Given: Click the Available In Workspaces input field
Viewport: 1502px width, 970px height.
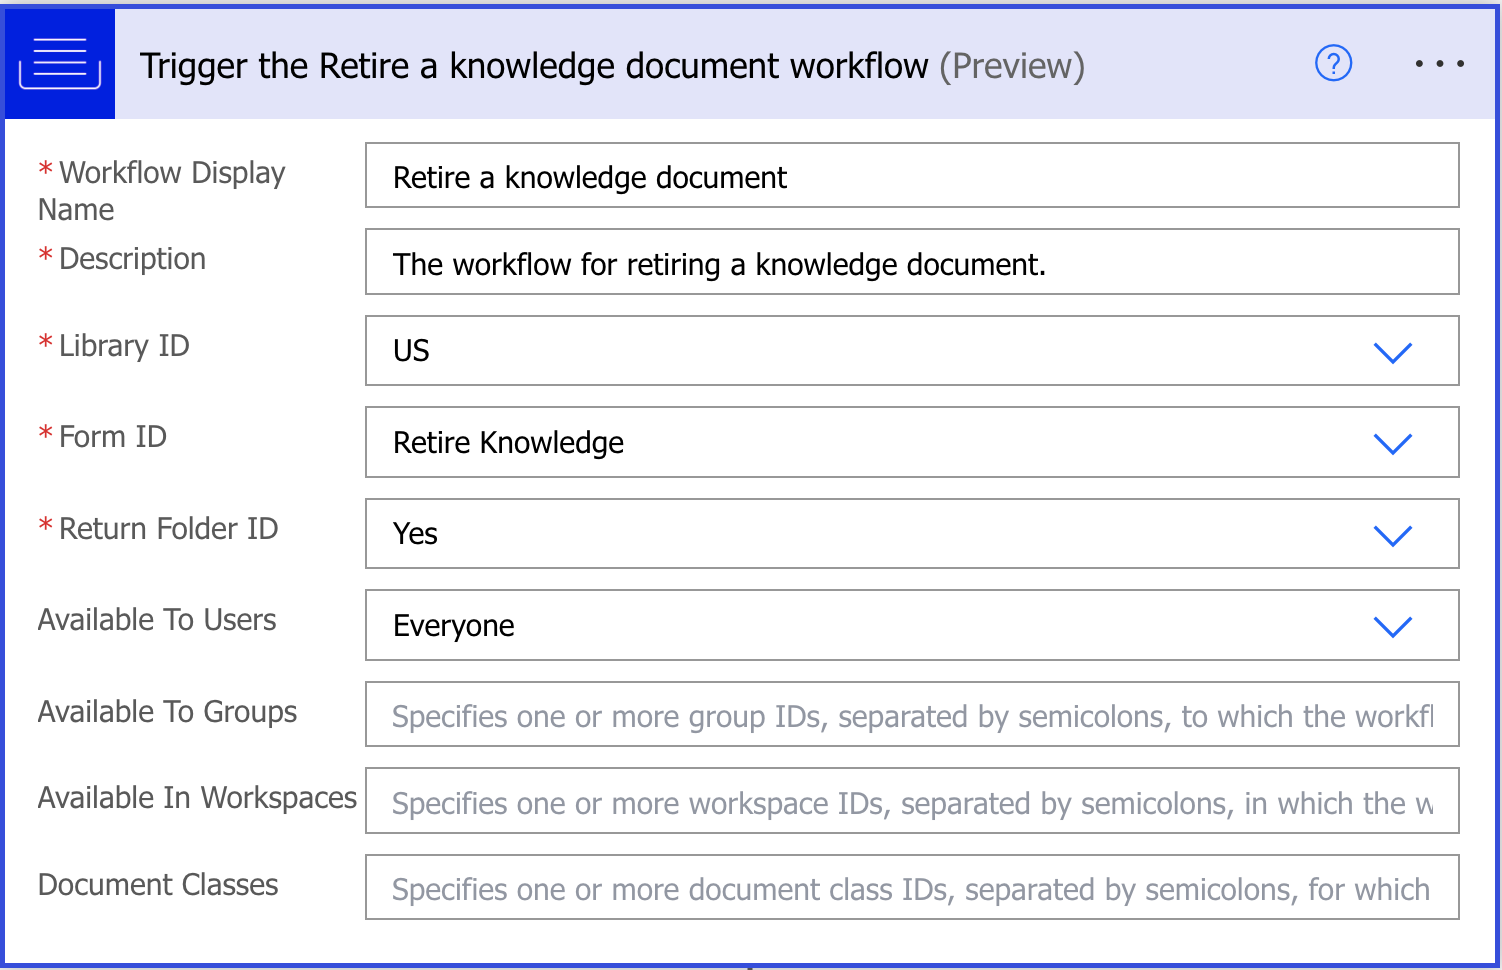Looking at the screenshot, I should (911, 802).
